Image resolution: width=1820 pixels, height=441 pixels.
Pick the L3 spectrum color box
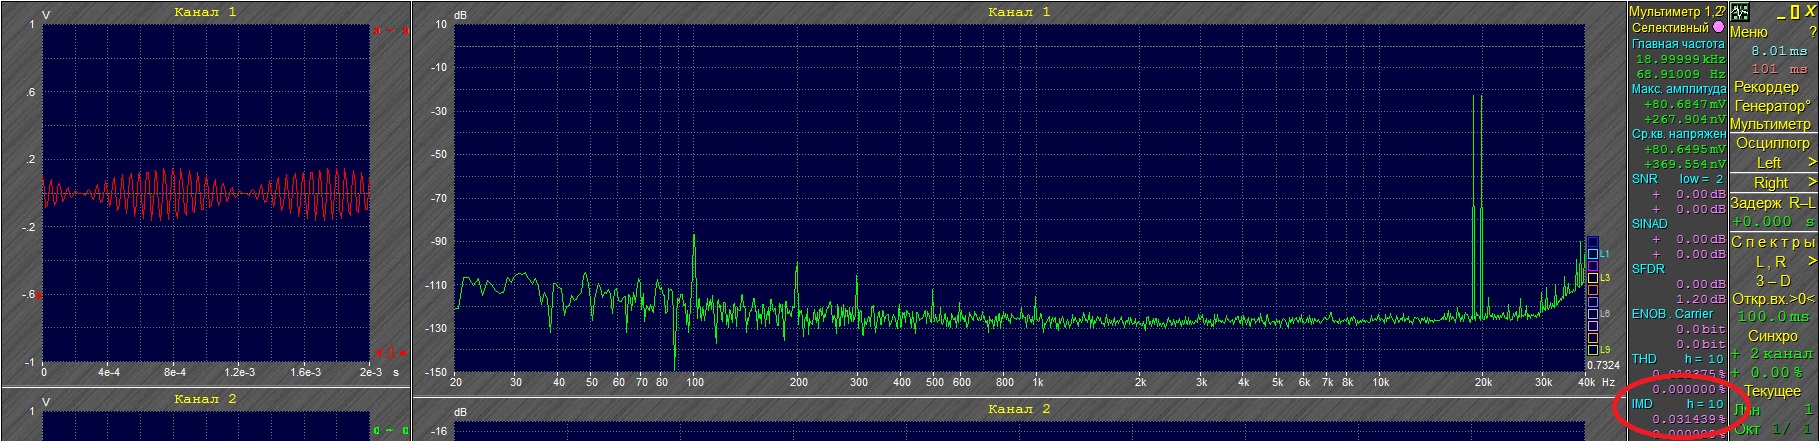1593,278
